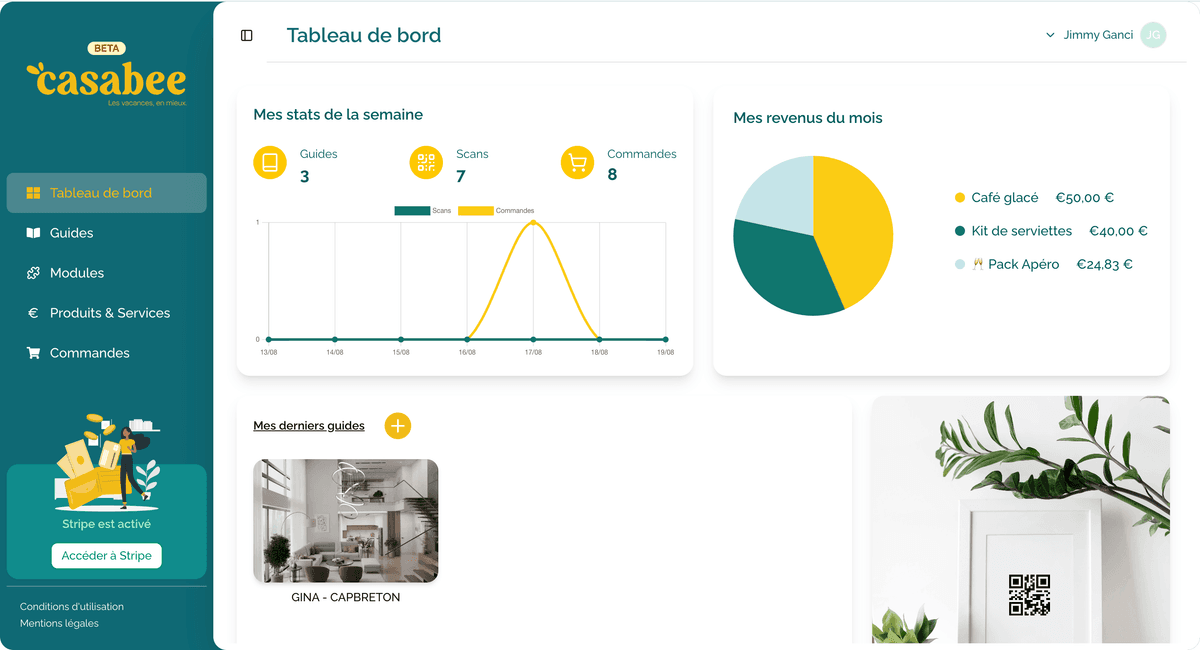
Task: Click the yellow Guides stat book icon
Action: click(270, 162)
